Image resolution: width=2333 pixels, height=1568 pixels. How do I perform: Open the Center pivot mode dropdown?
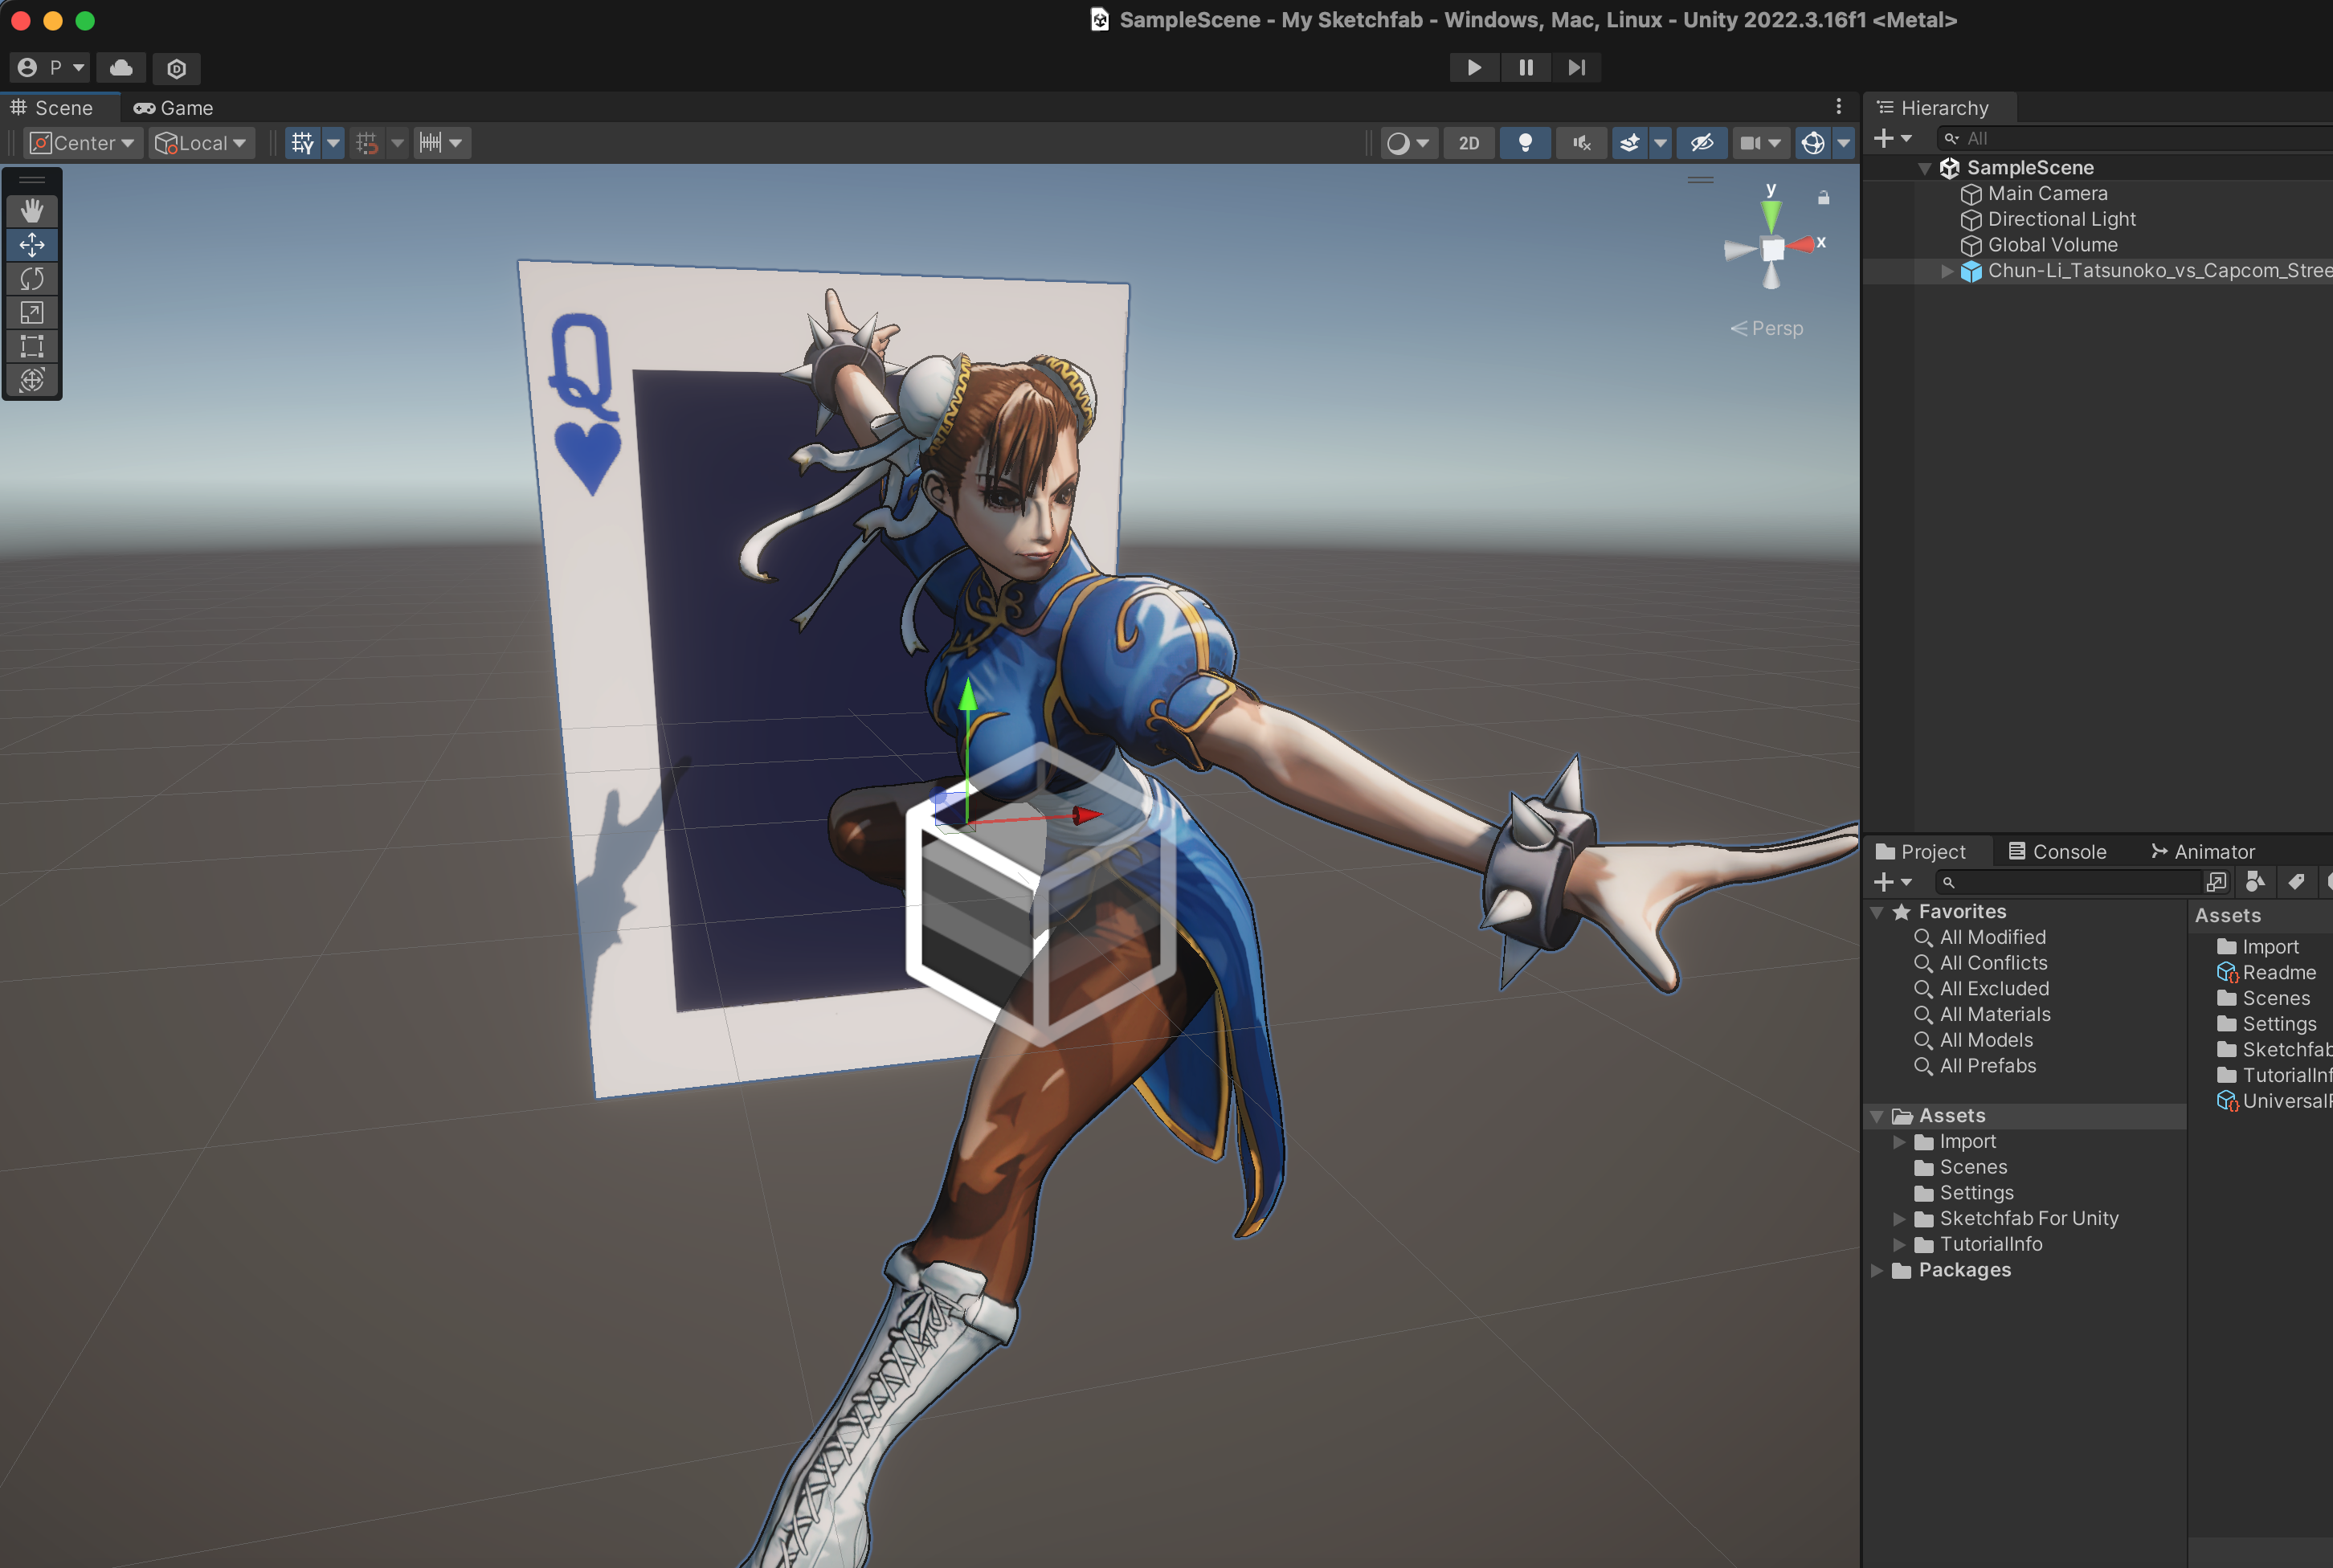point(83,143)
